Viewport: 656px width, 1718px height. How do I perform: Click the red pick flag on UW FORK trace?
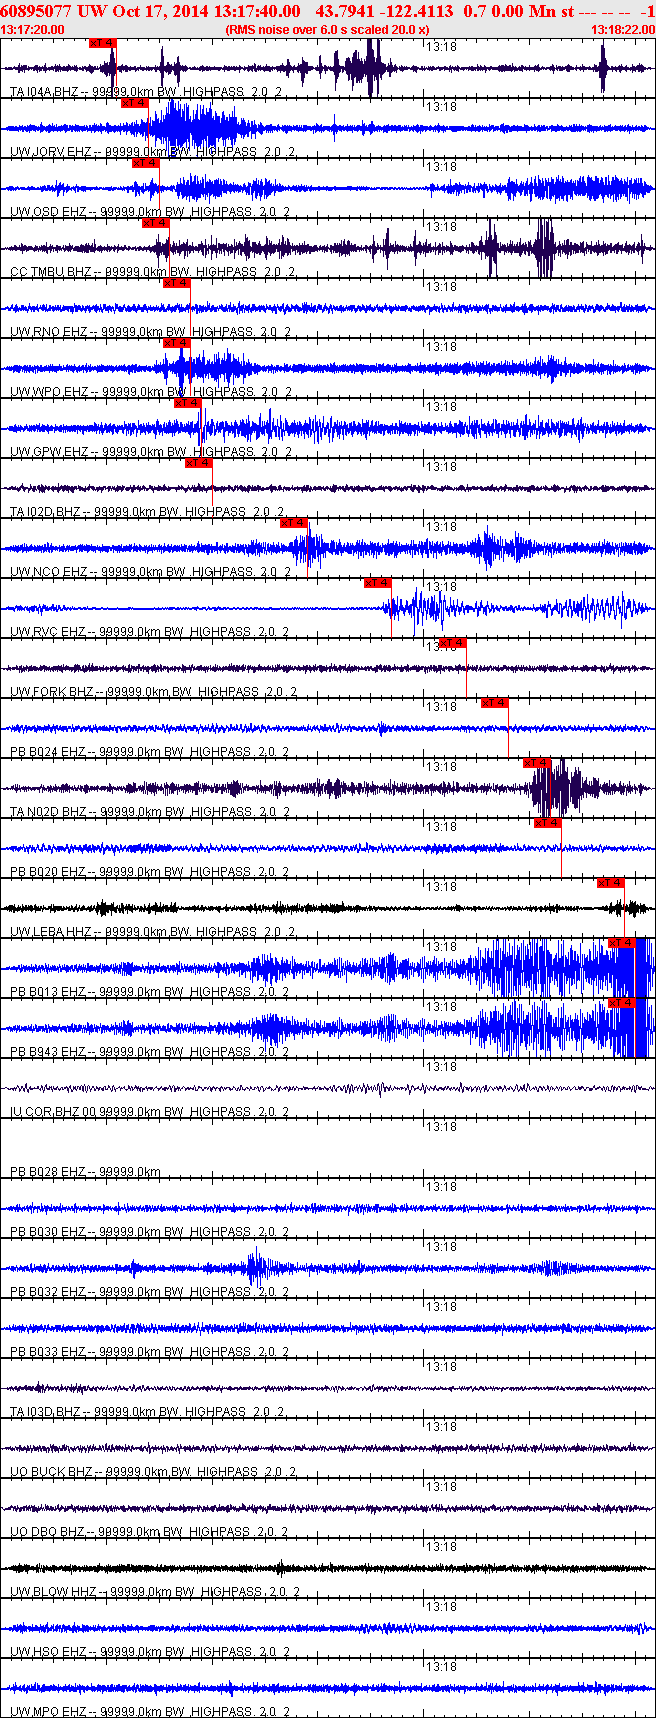point(452,643)
